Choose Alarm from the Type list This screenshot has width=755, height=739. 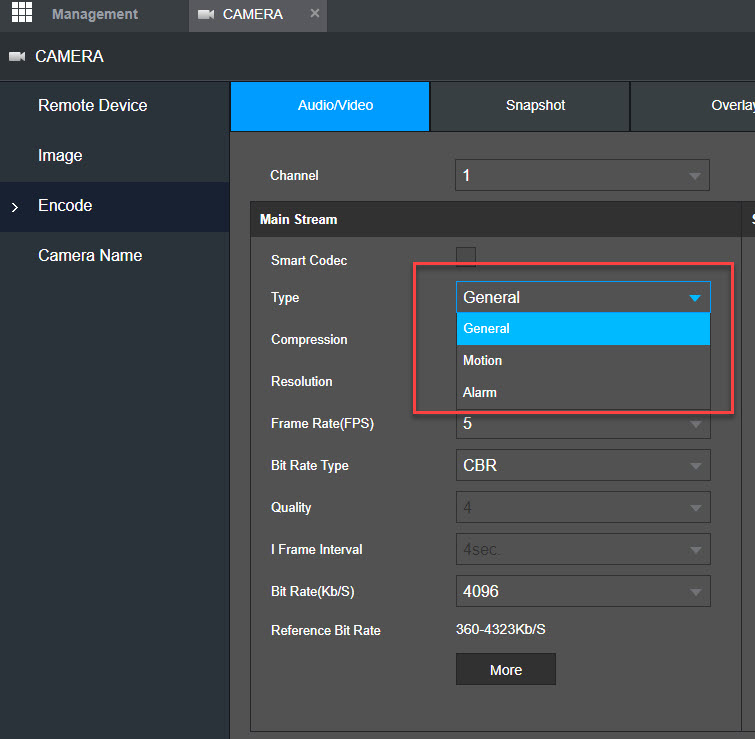click(583, 392)
